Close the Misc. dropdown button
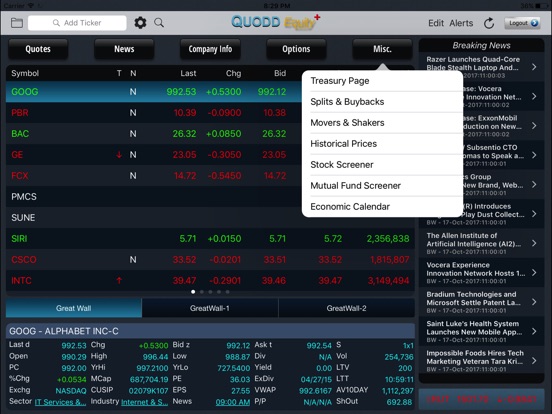 point(382,49)
